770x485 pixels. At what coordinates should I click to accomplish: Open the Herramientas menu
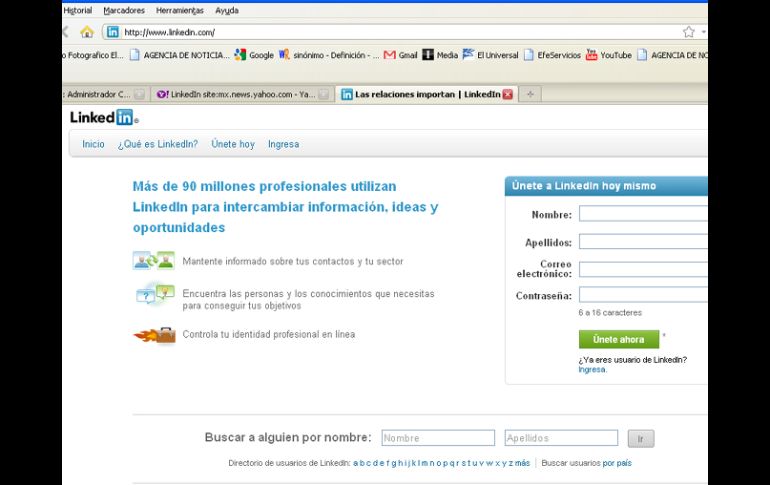click(180, 10)
